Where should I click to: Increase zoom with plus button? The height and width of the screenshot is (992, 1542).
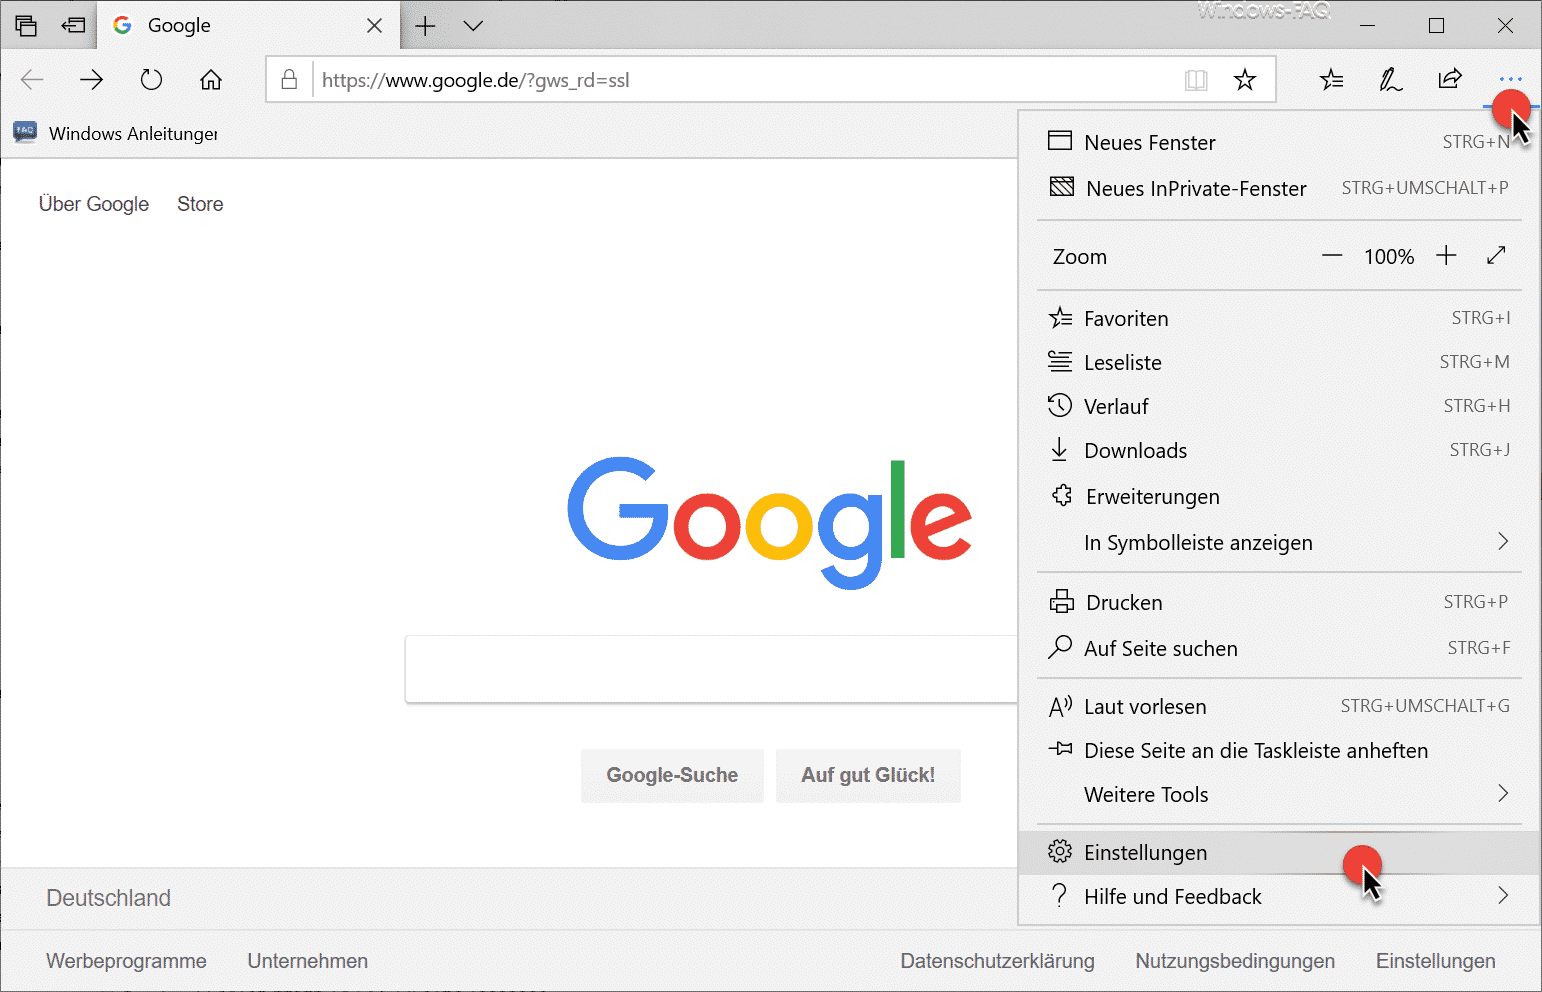click(x=1446, y=256)
